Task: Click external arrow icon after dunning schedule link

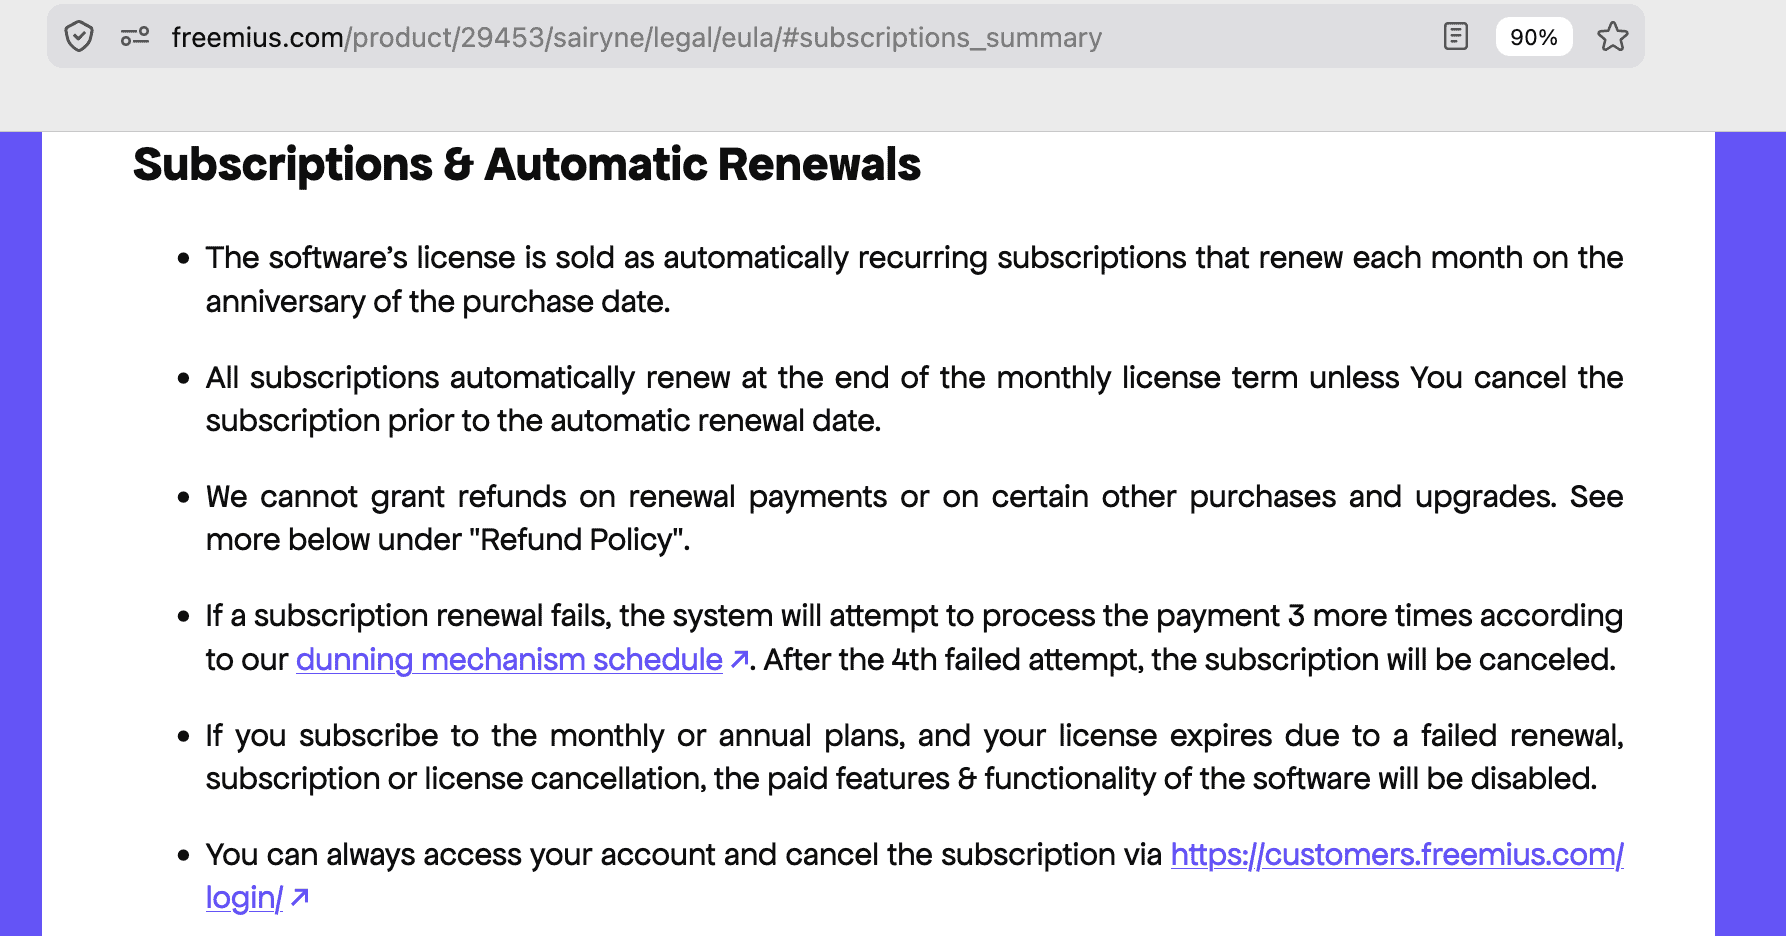Action: coord(740,659)
